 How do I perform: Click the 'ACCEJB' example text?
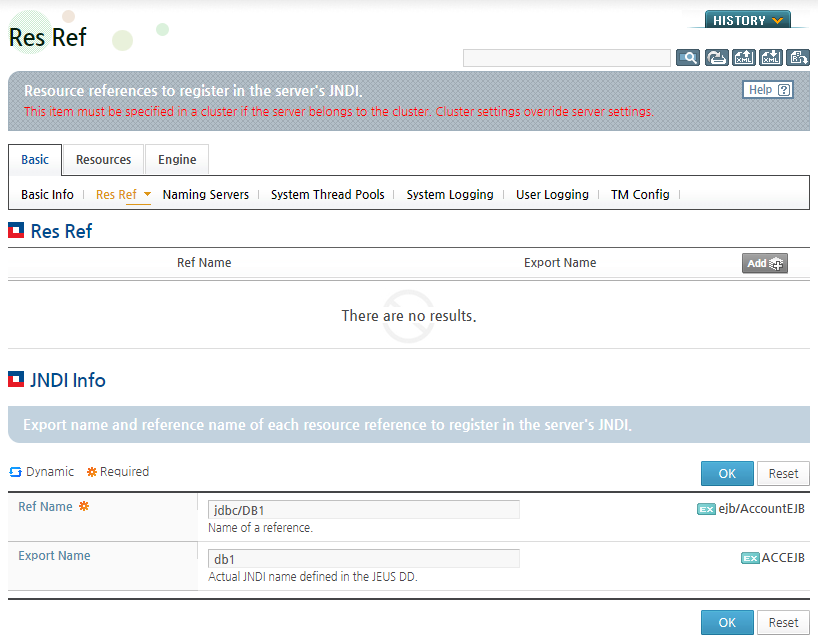(x=783, y=558)
